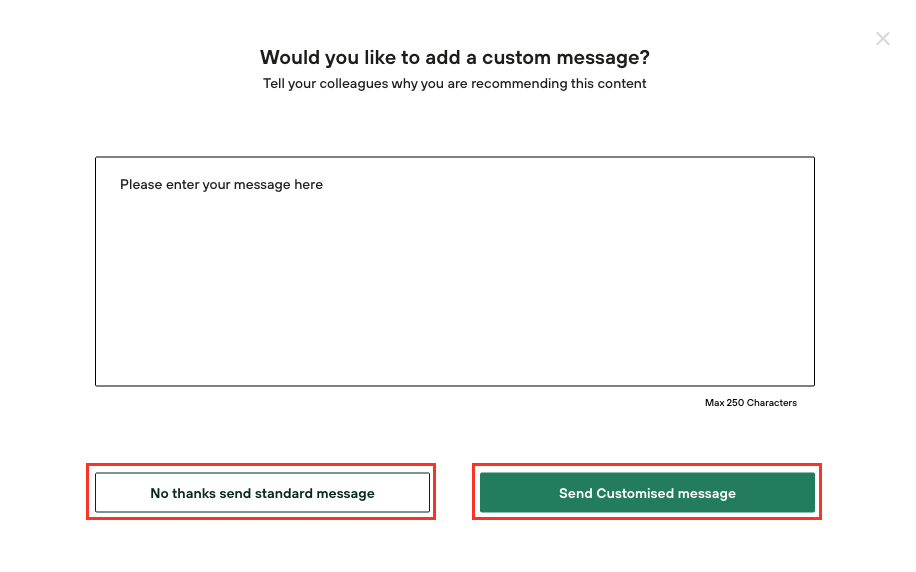
Task: Click the 'Please enter your message here' placeholder
Action: click(x=221, y=185)
